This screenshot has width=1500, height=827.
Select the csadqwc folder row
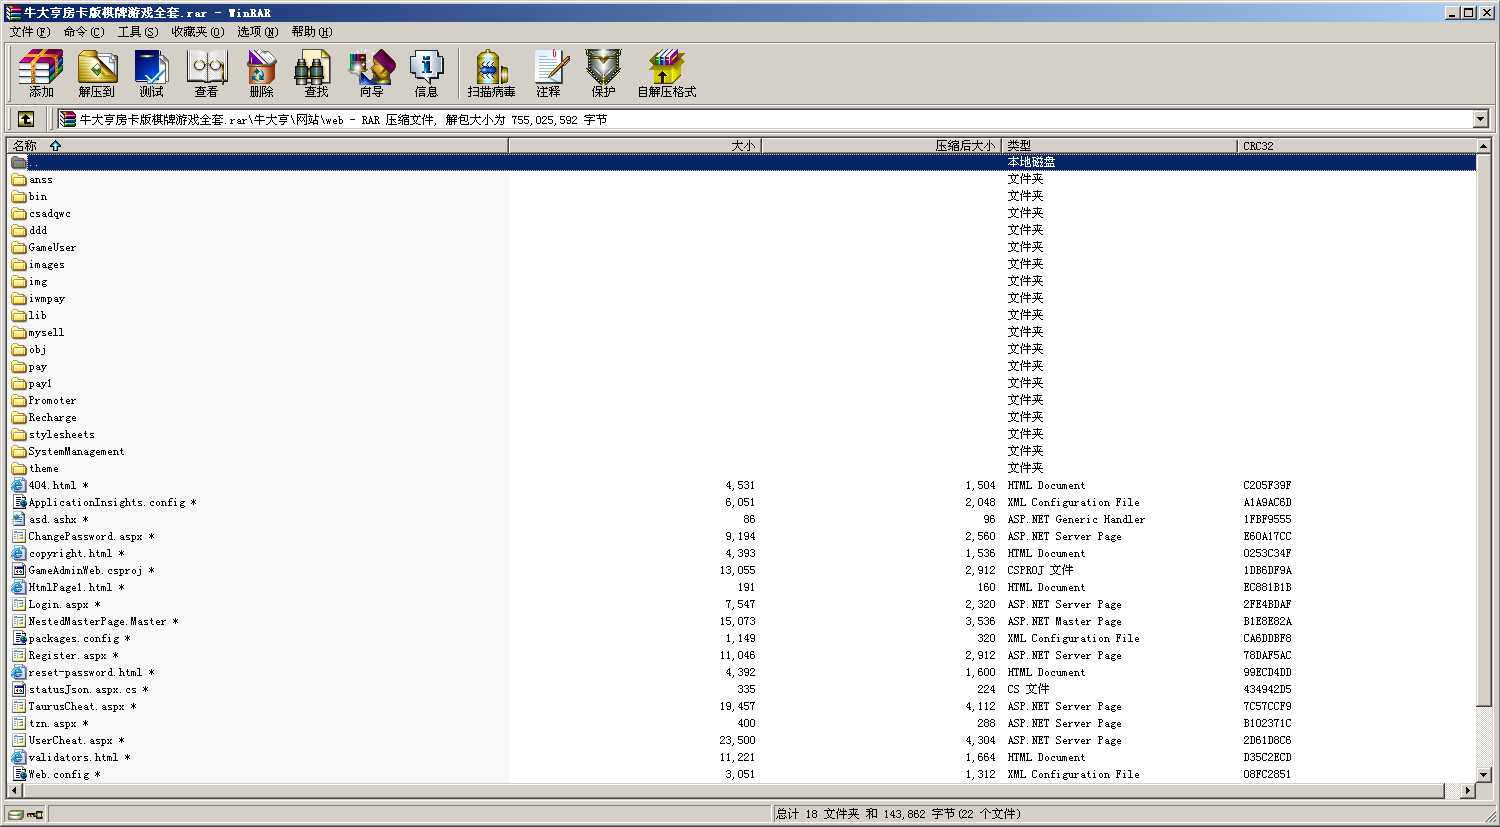pyautogui.click(x=742, y=214)
